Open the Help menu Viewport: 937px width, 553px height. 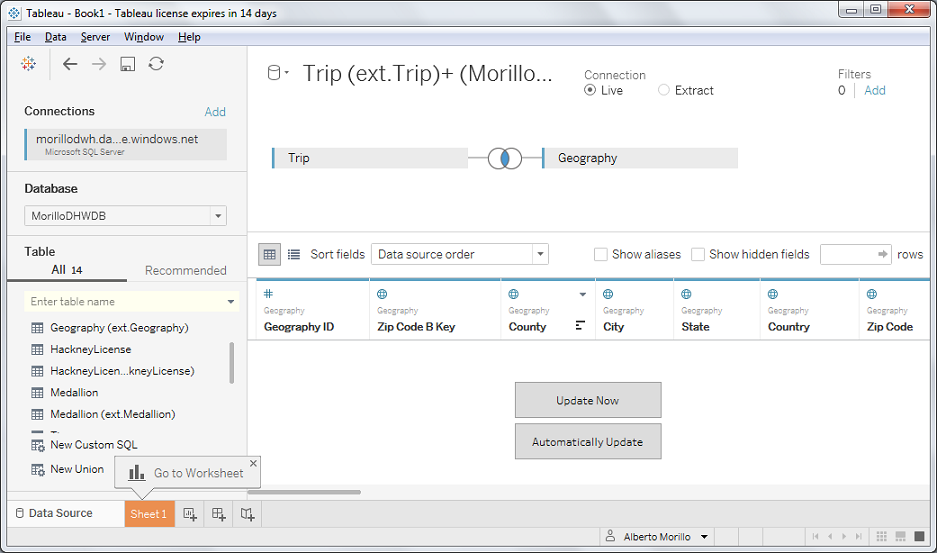[189, 37]
